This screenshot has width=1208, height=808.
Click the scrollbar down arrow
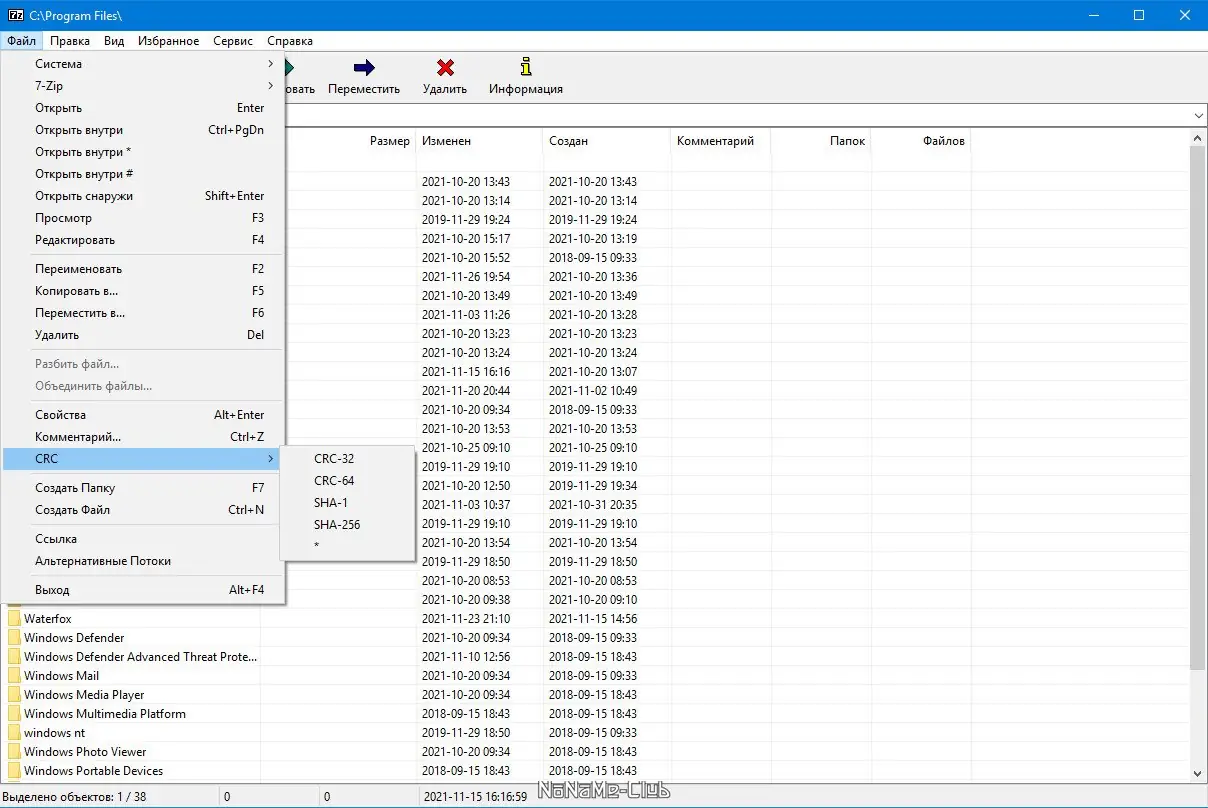pos(1198,773)
